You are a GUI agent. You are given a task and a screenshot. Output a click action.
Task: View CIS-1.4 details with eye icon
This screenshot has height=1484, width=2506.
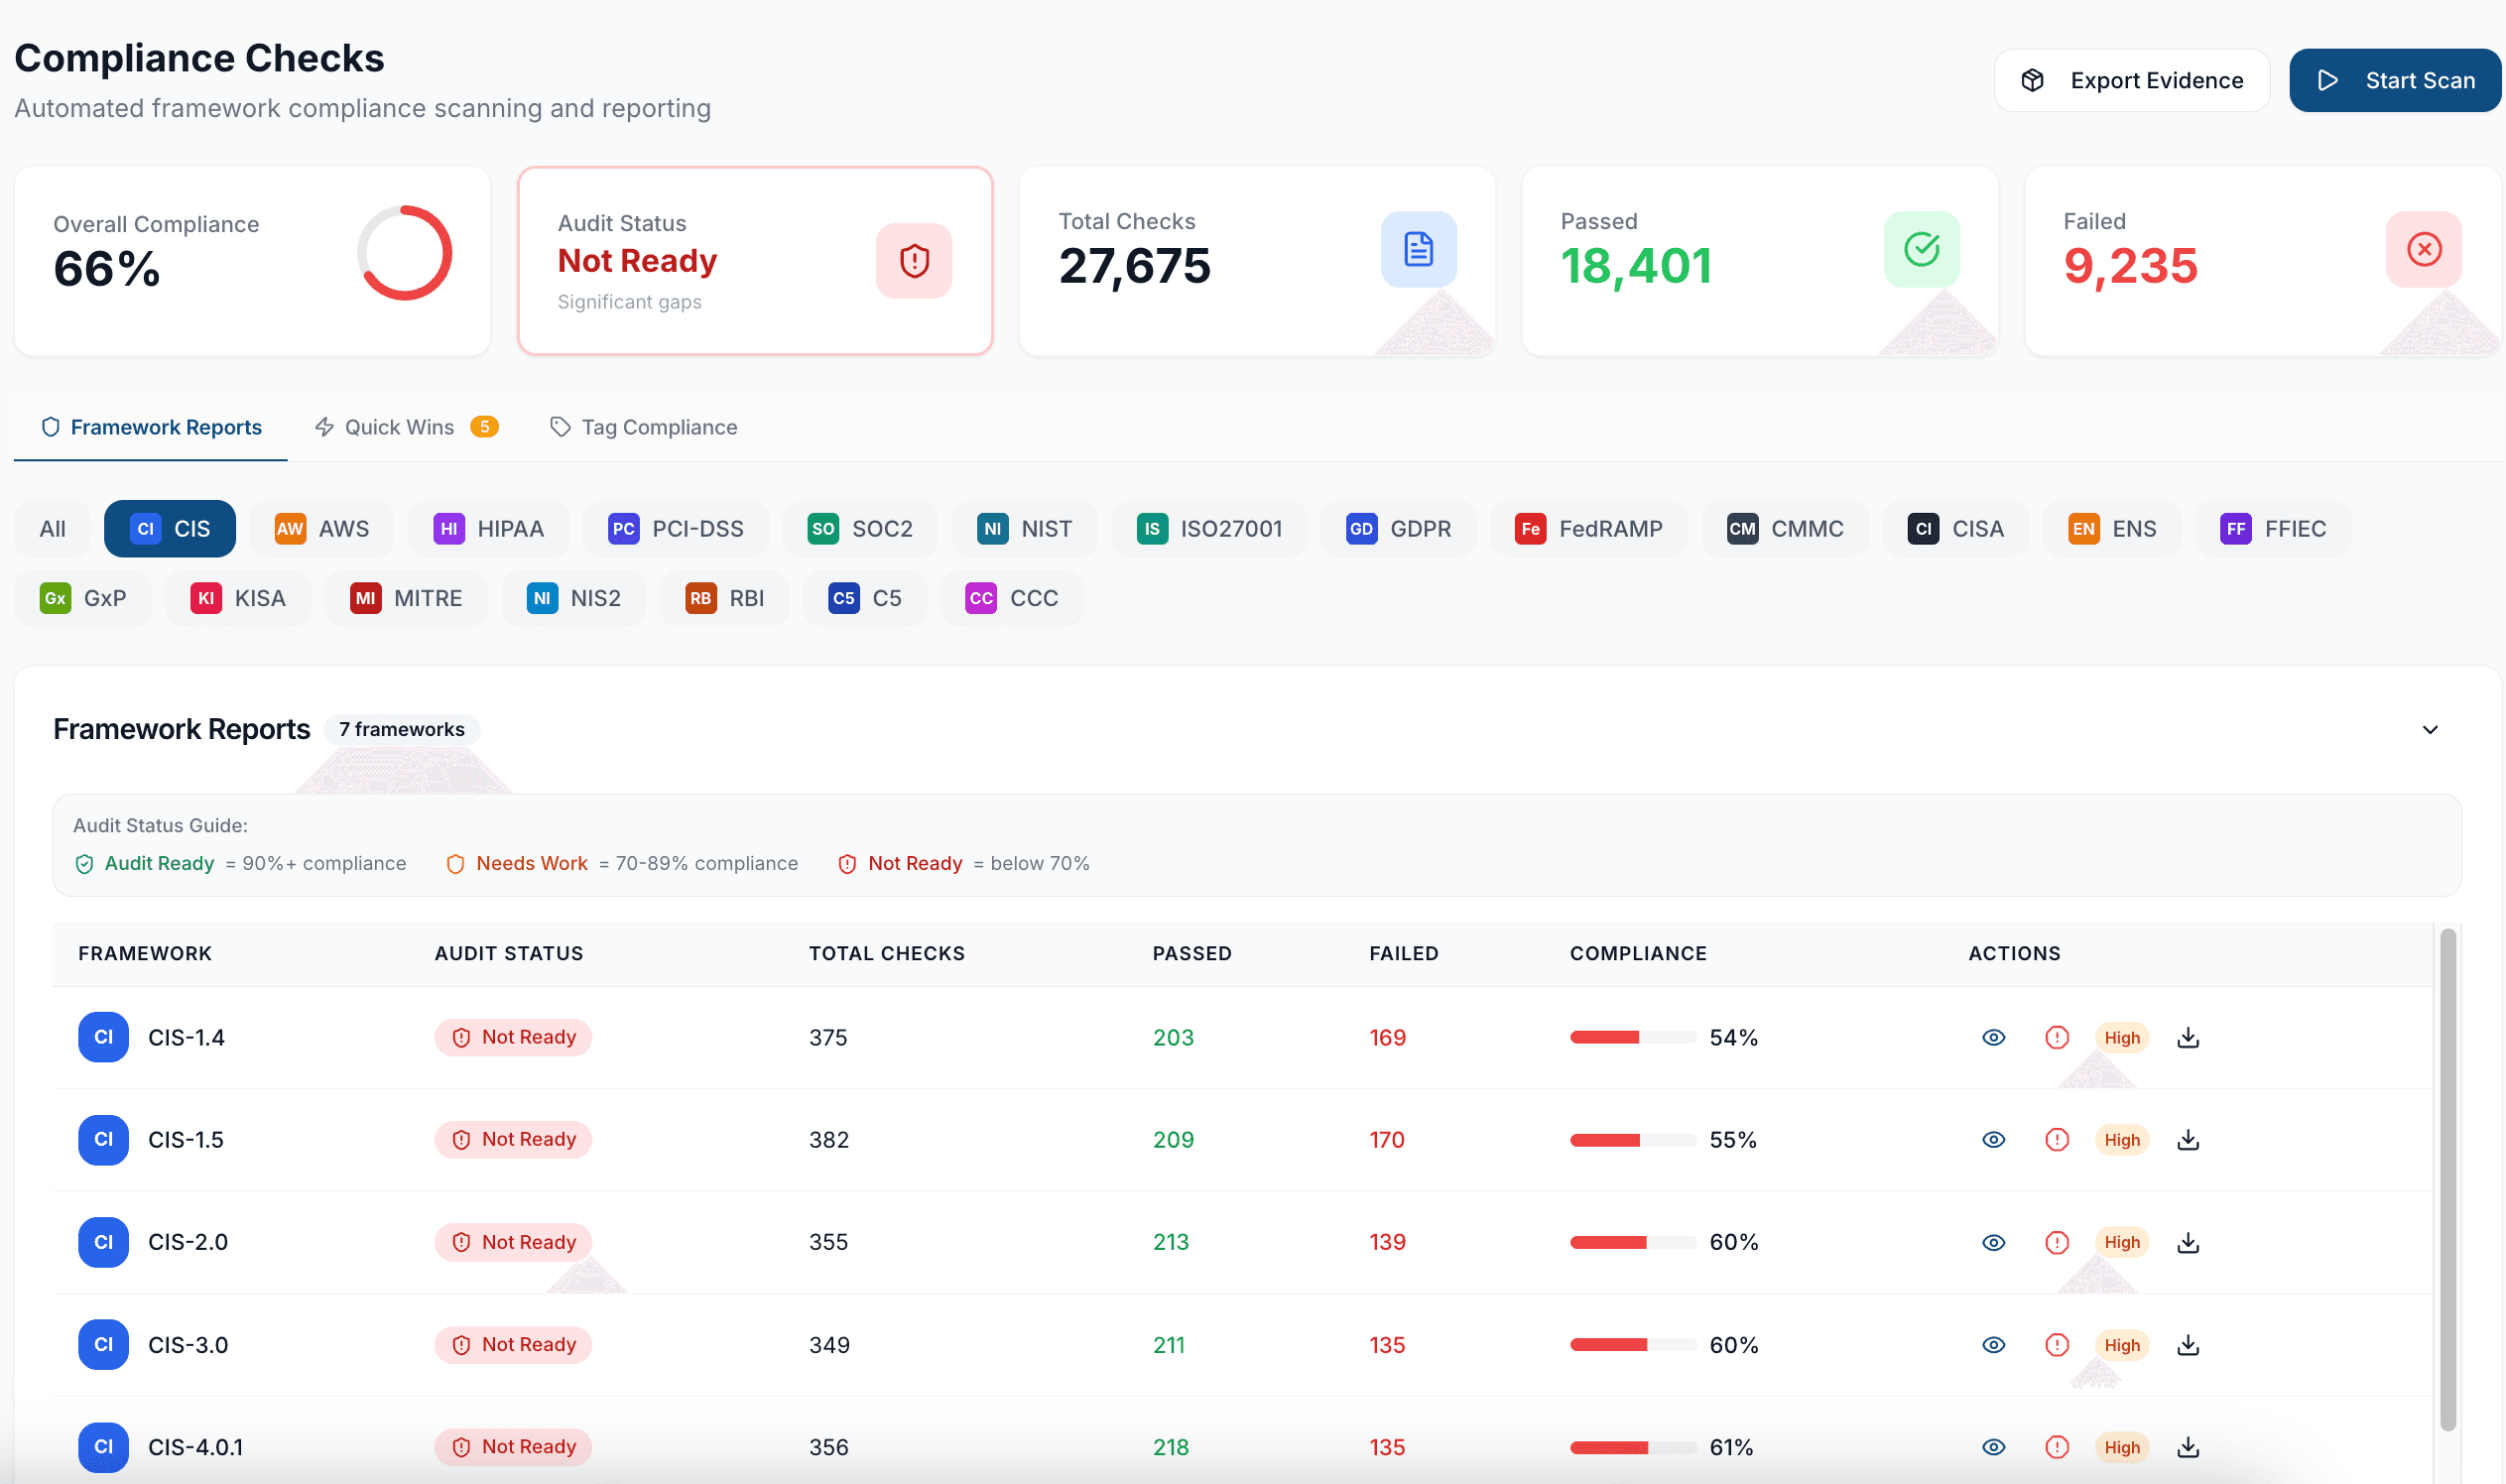click(x=1993, y=1037)
